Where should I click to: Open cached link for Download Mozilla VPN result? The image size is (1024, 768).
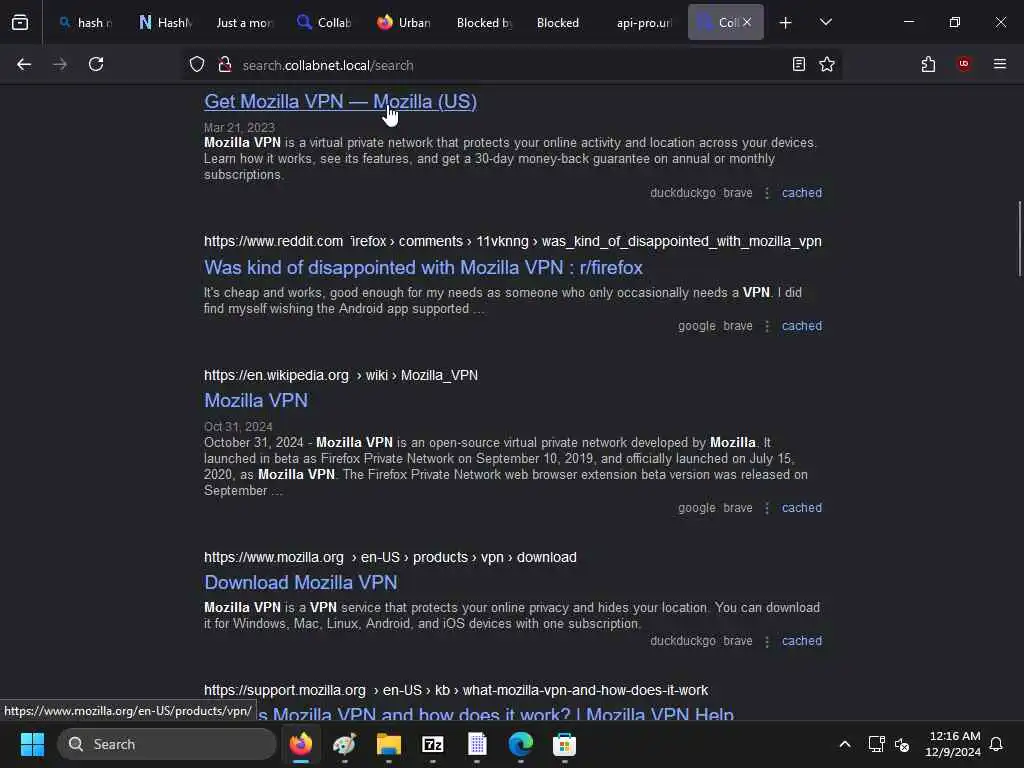802,641
